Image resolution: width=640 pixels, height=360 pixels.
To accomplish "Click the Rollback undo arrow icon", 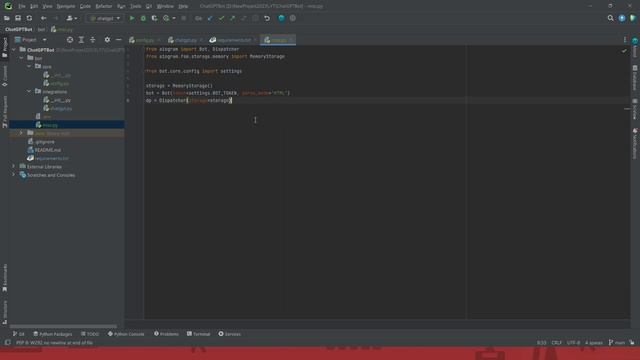I will point(267,18).
